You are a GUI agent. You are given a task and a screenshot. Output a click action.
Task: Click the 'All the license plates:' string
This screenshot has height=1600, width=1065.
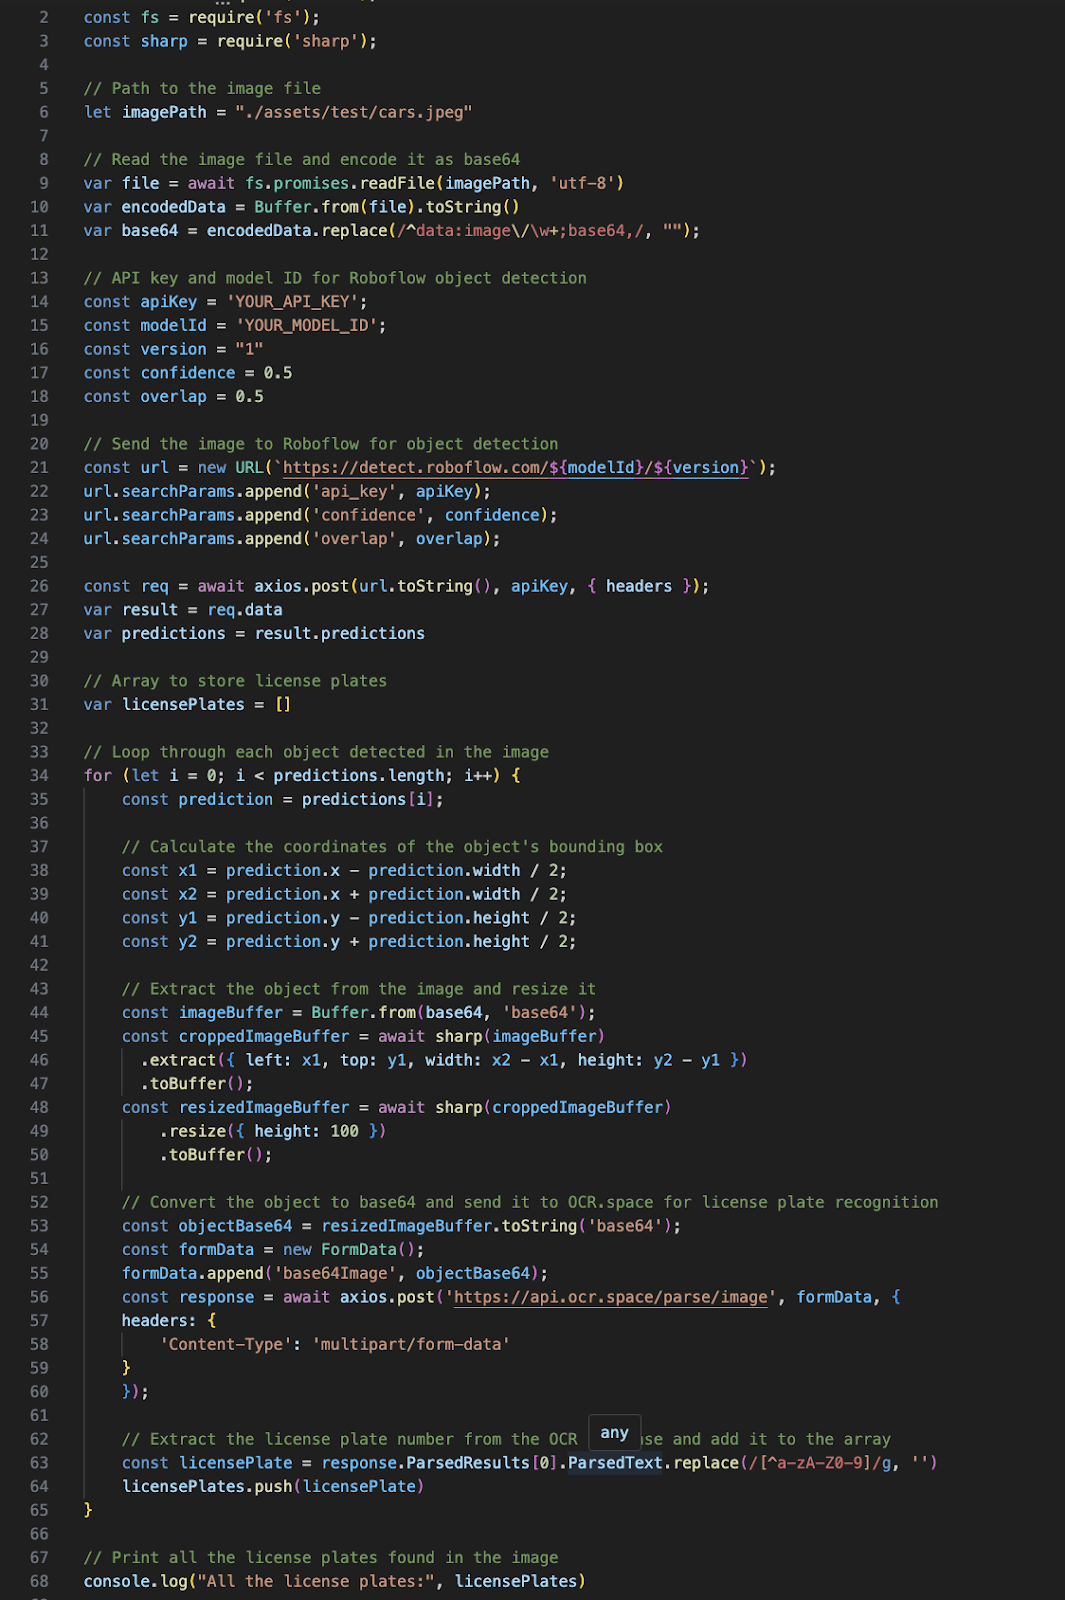click(x=316, y=1582)
